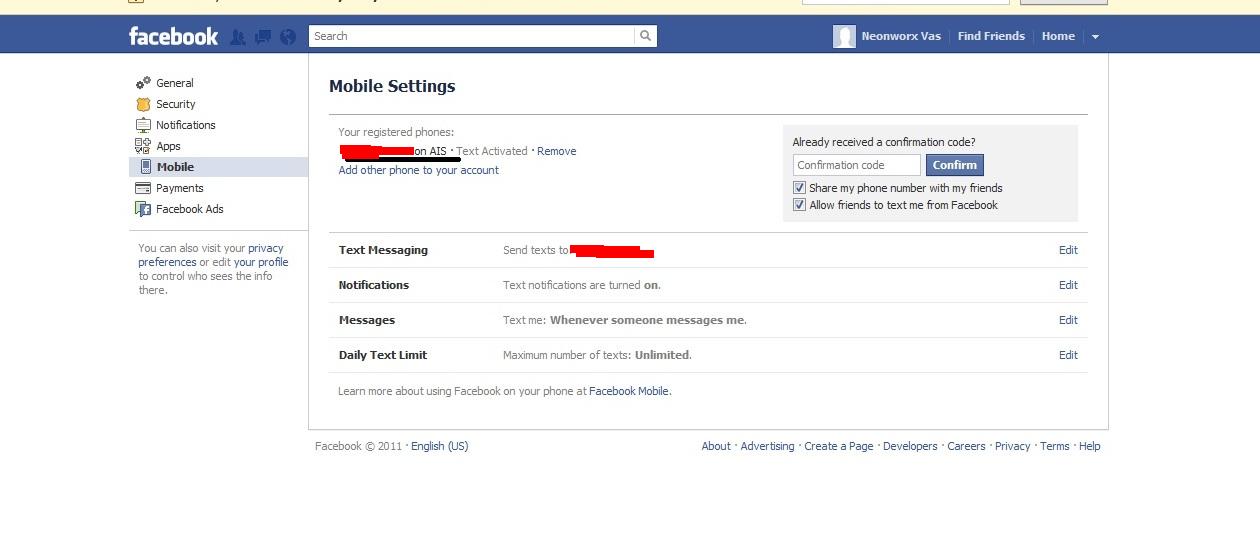The width and height of the screenshot is (1260, 553).
Task: Click the Facebook Ads icon
Action: 143,209
